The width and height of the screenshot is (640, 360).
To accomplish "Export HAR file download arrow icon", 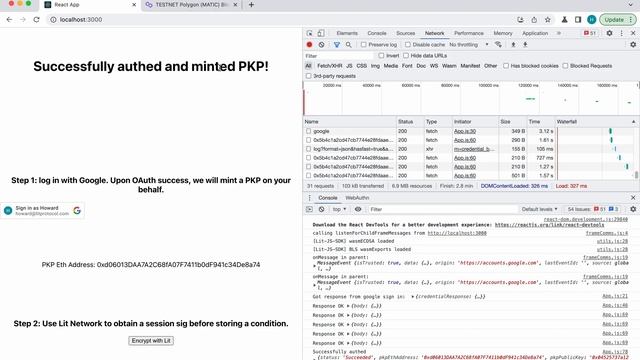I will coord(525,44).
